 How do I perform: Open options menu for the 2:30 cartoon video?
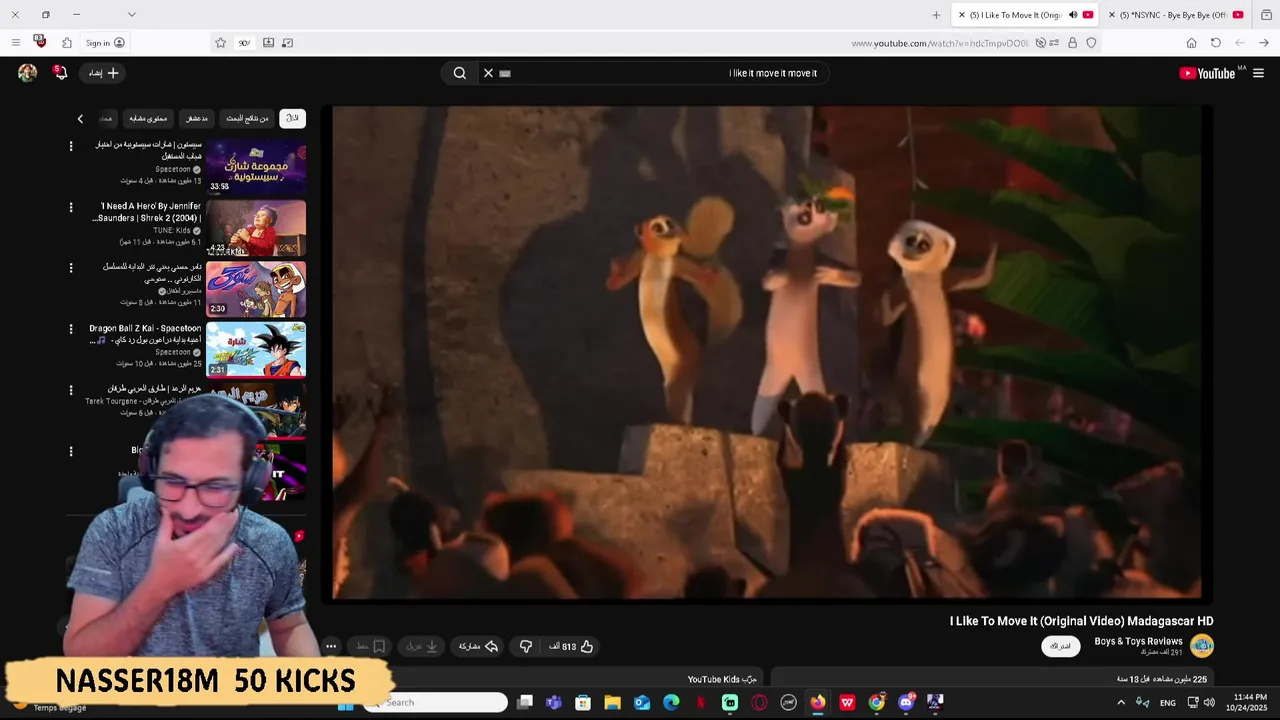[x=70, y=268]
